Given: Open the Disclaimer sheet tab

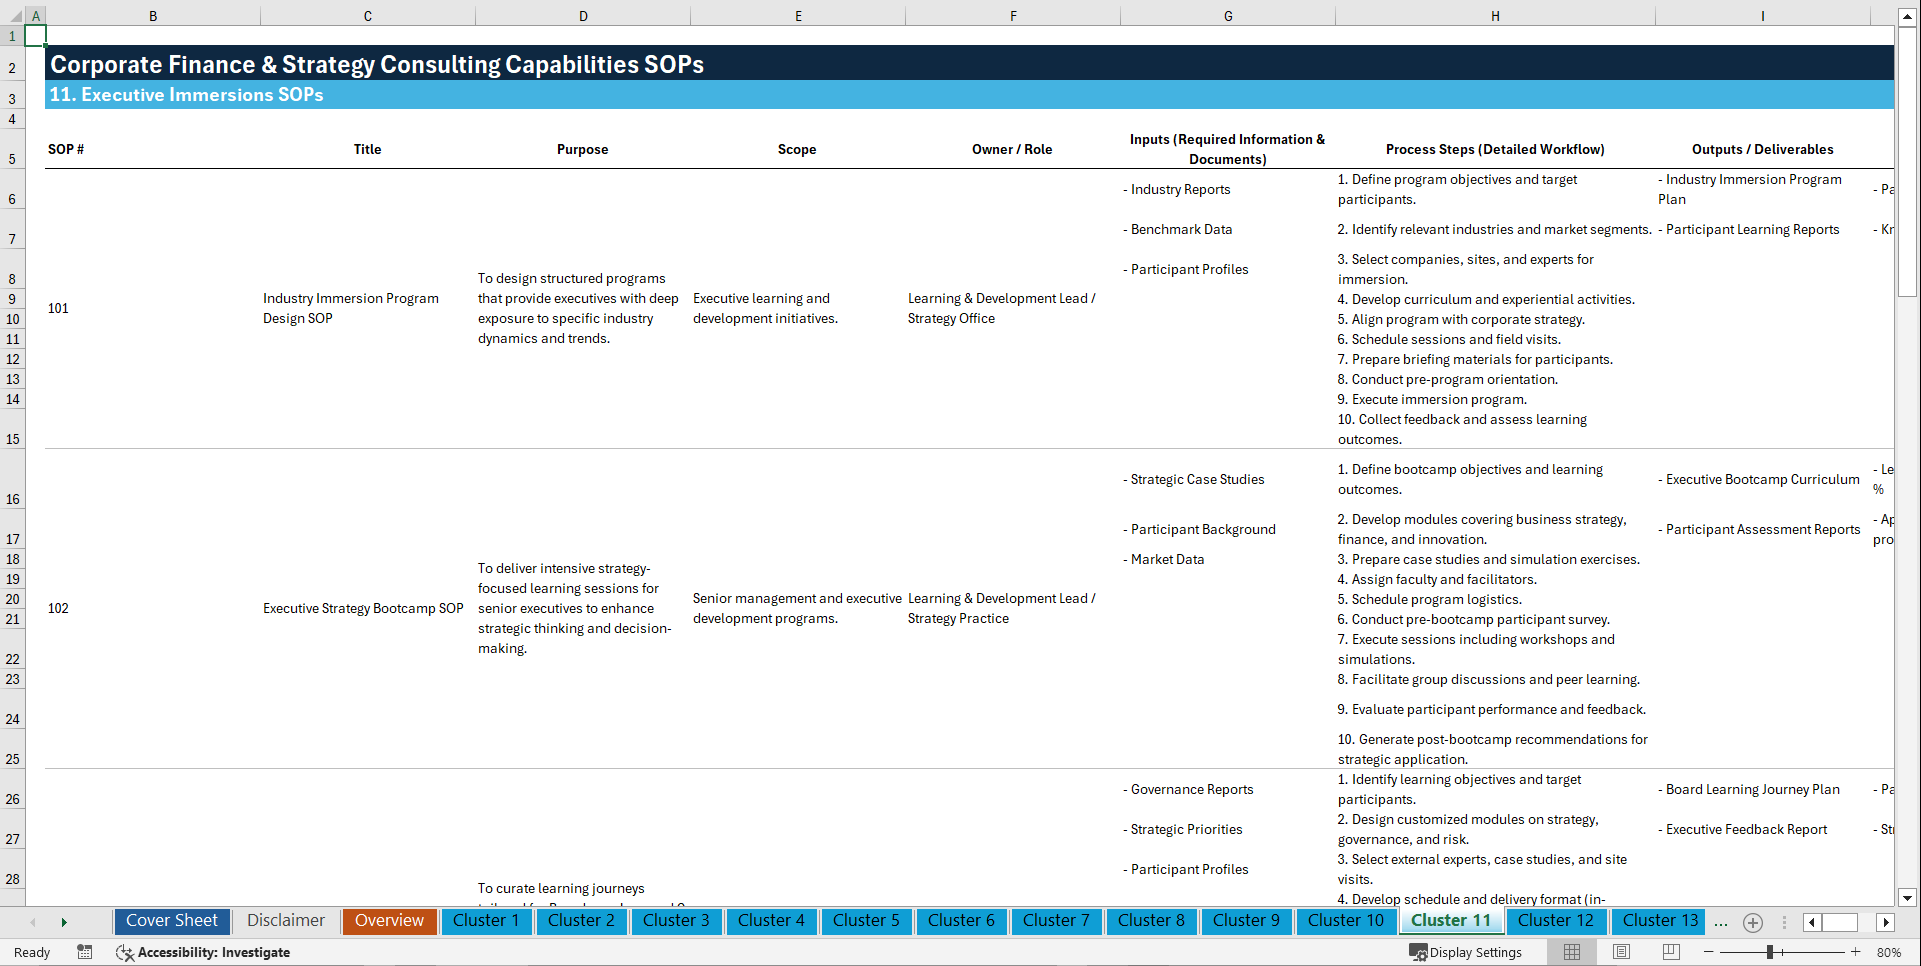Looking at the screenshot, I should point(285,921).
